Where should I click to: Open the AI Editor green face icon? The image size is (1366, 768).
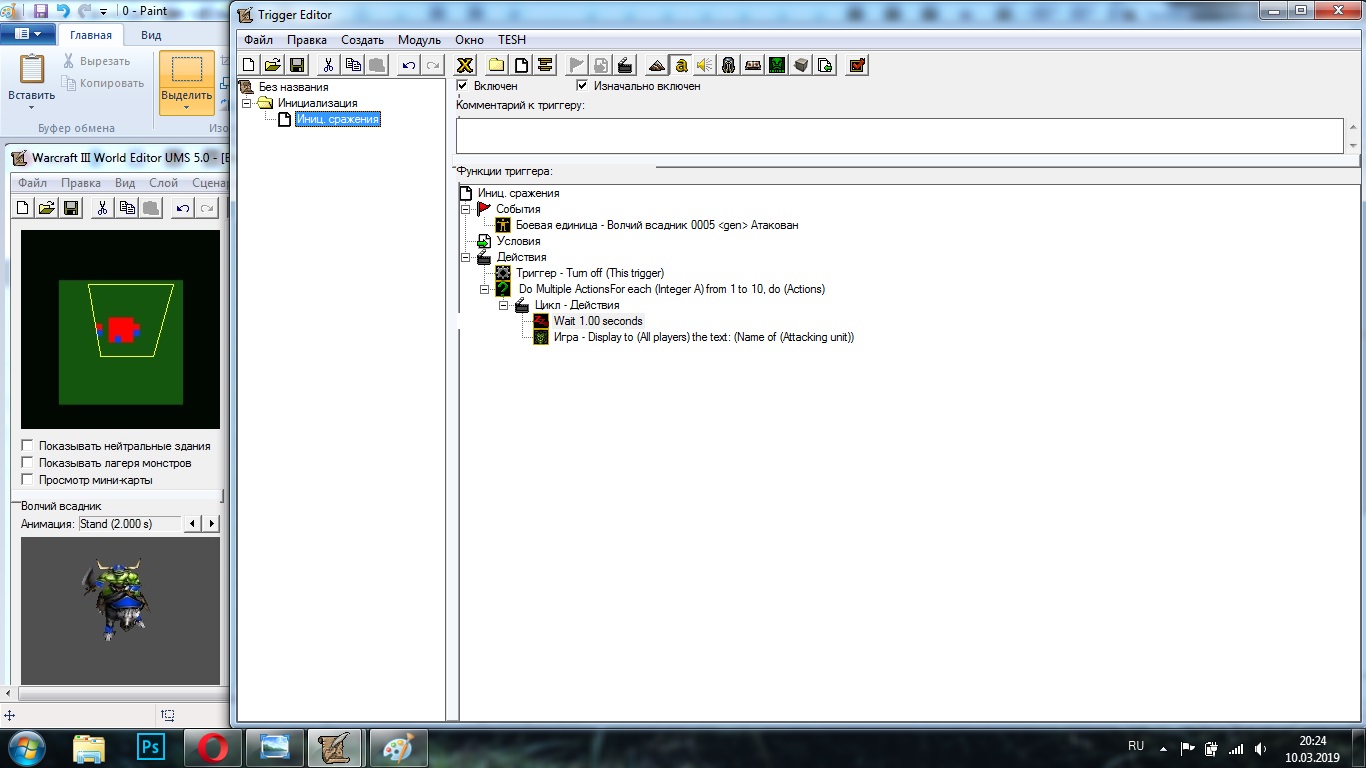point(777,65)
